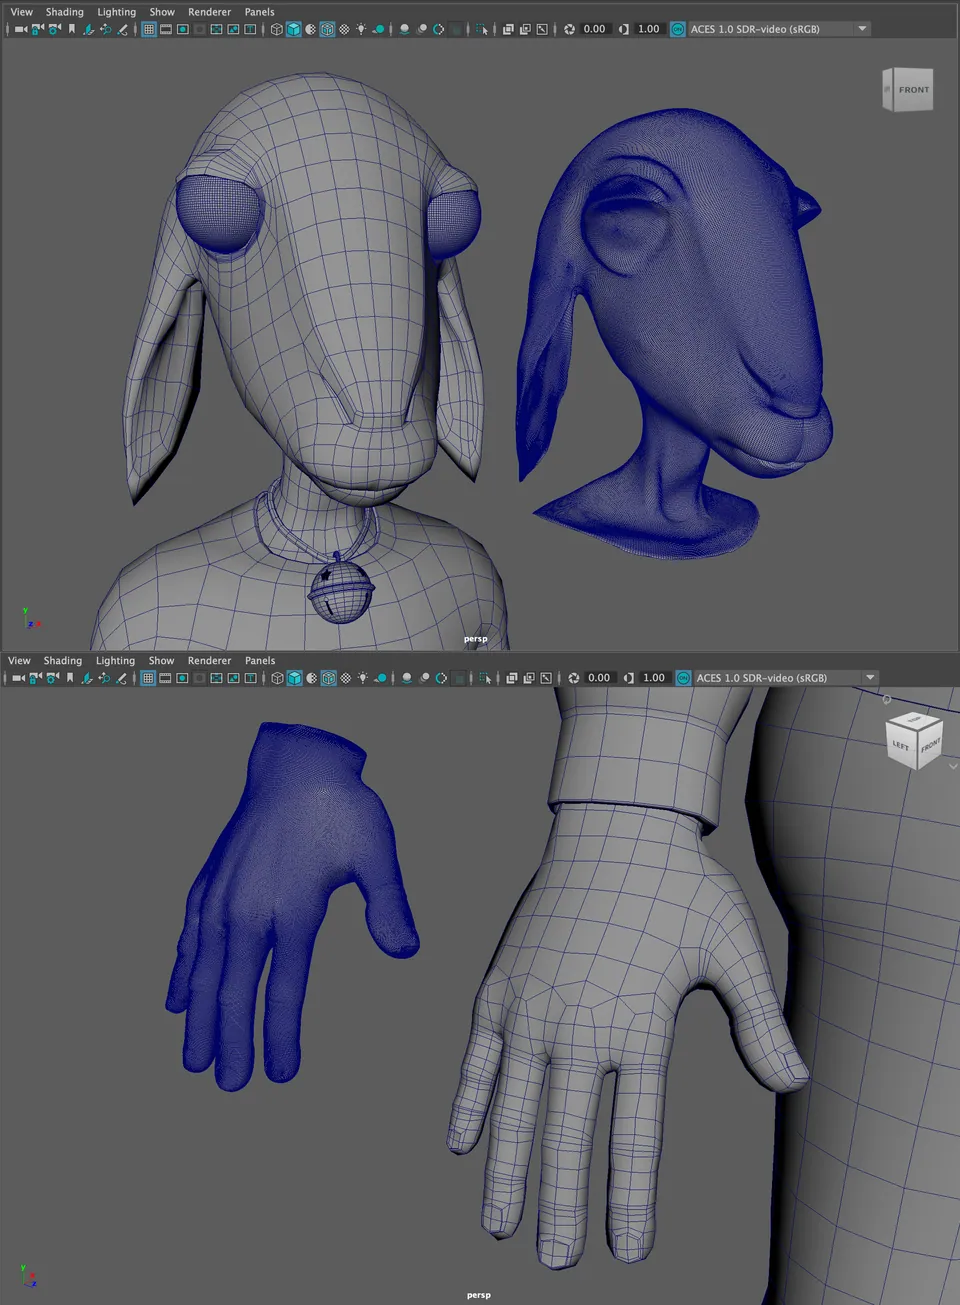960x1305 pixels.
Task: Open Lighting menu in top viewport
Action: [117, 12]
